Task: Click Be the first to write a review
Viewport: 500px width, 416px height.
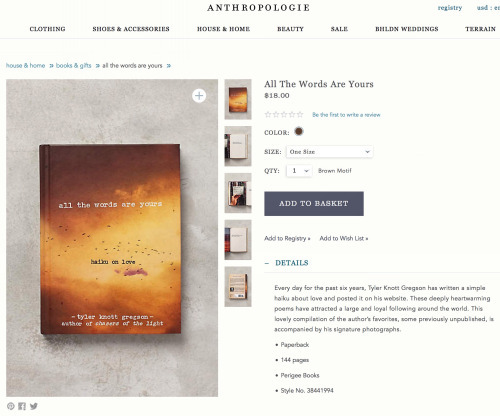Action: click(346, 115)
